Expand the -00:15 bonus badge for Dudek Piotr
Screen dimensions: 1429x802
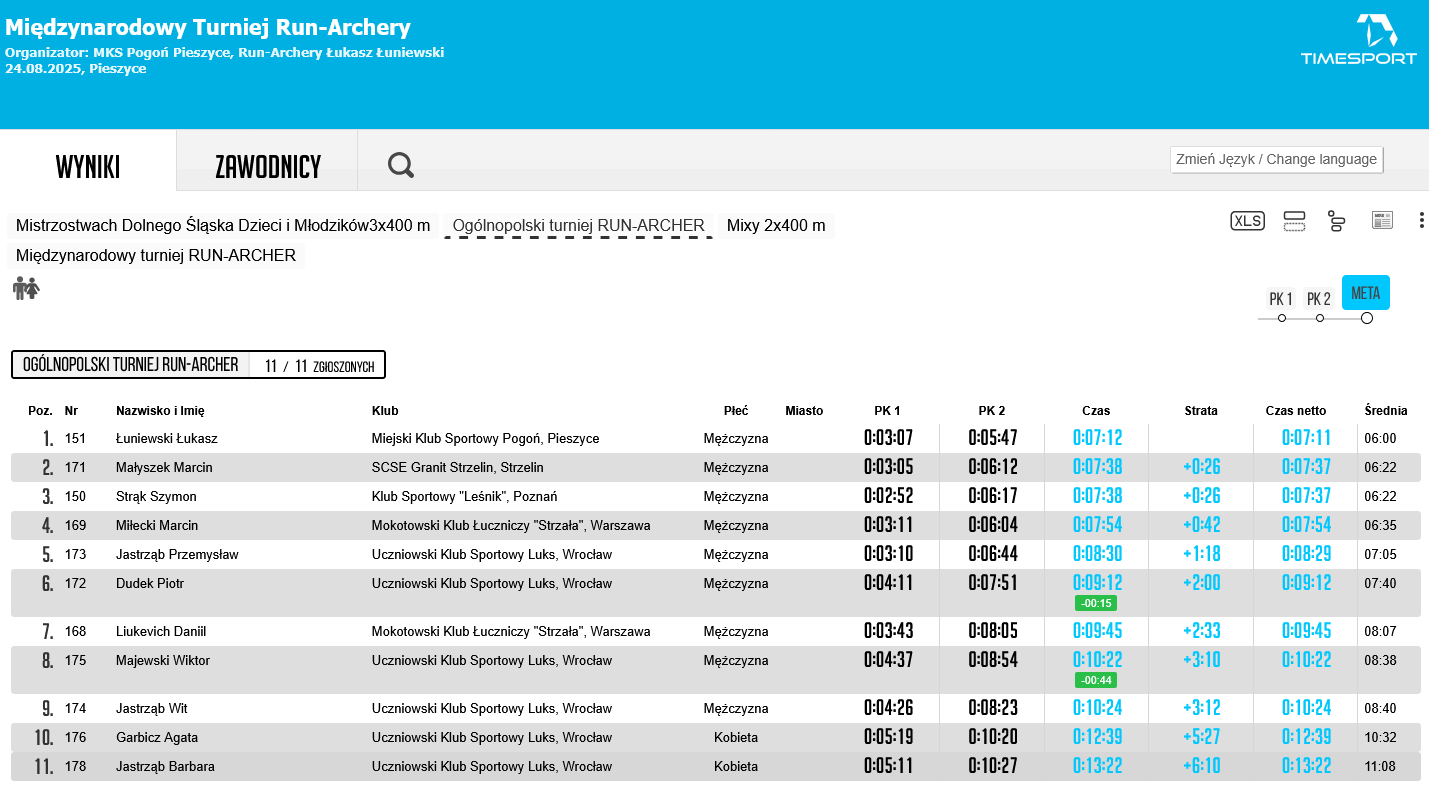click(1095, 603)
